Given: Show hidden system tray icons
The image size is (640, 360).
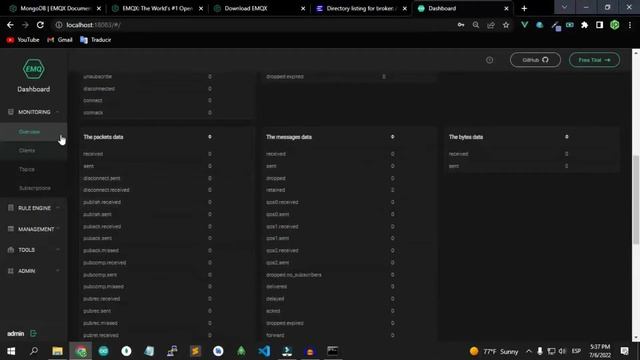Looking at the screenshot, I should coord(529,351).
